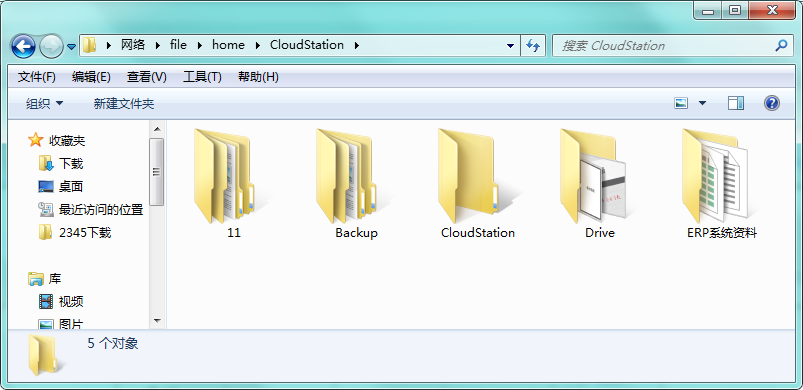Open the 帮助(H) menu
This screenshot has width=803, height=390.
click(x=258, y=77)
